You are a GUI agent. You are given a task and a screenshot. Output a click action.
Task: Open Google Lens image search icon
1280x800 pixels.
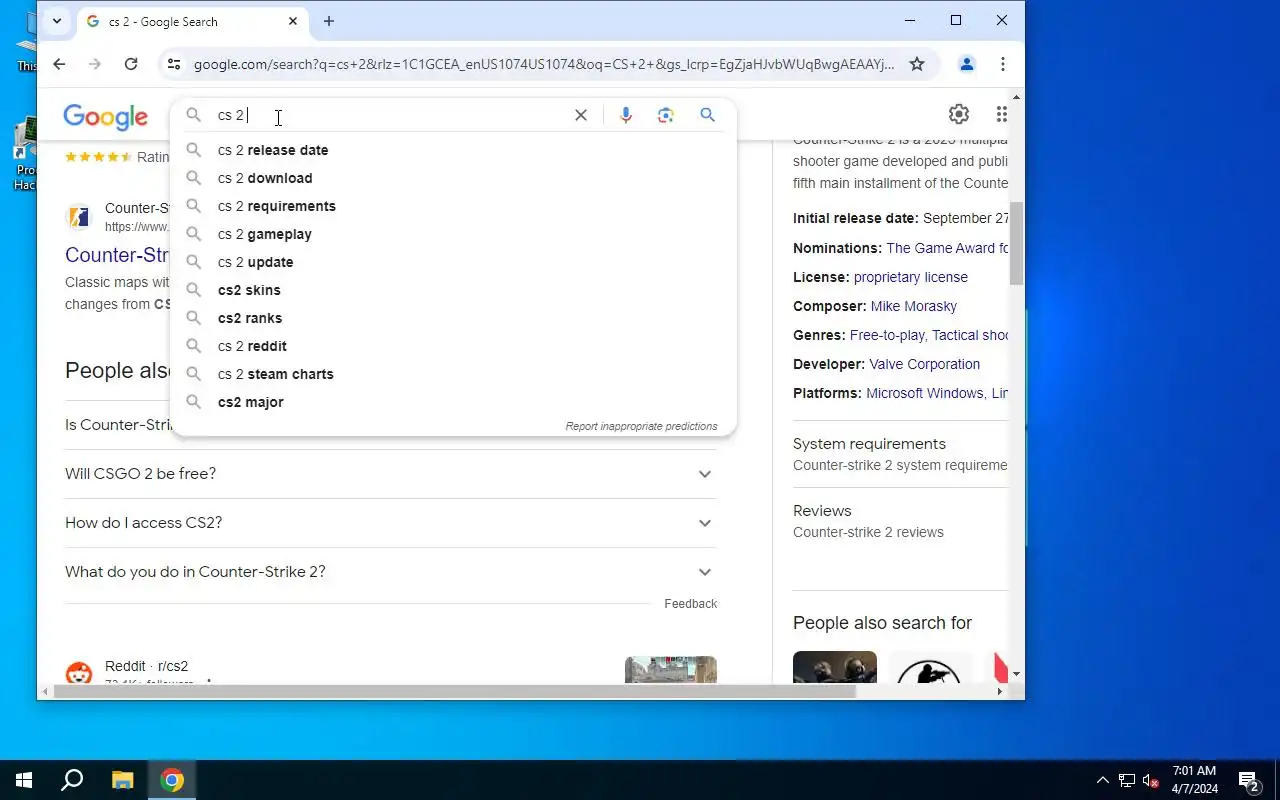(666, 115)
